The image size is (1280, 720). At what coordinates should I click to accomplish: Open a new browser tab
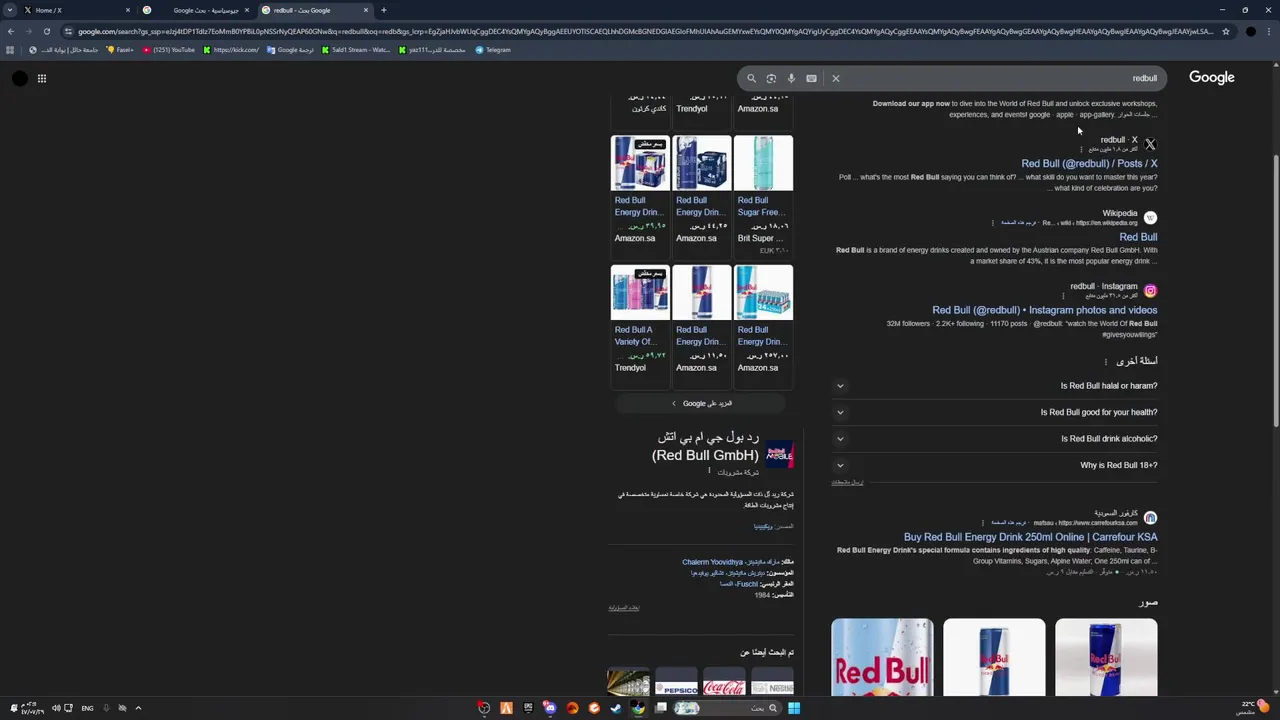tap(383, 10)
